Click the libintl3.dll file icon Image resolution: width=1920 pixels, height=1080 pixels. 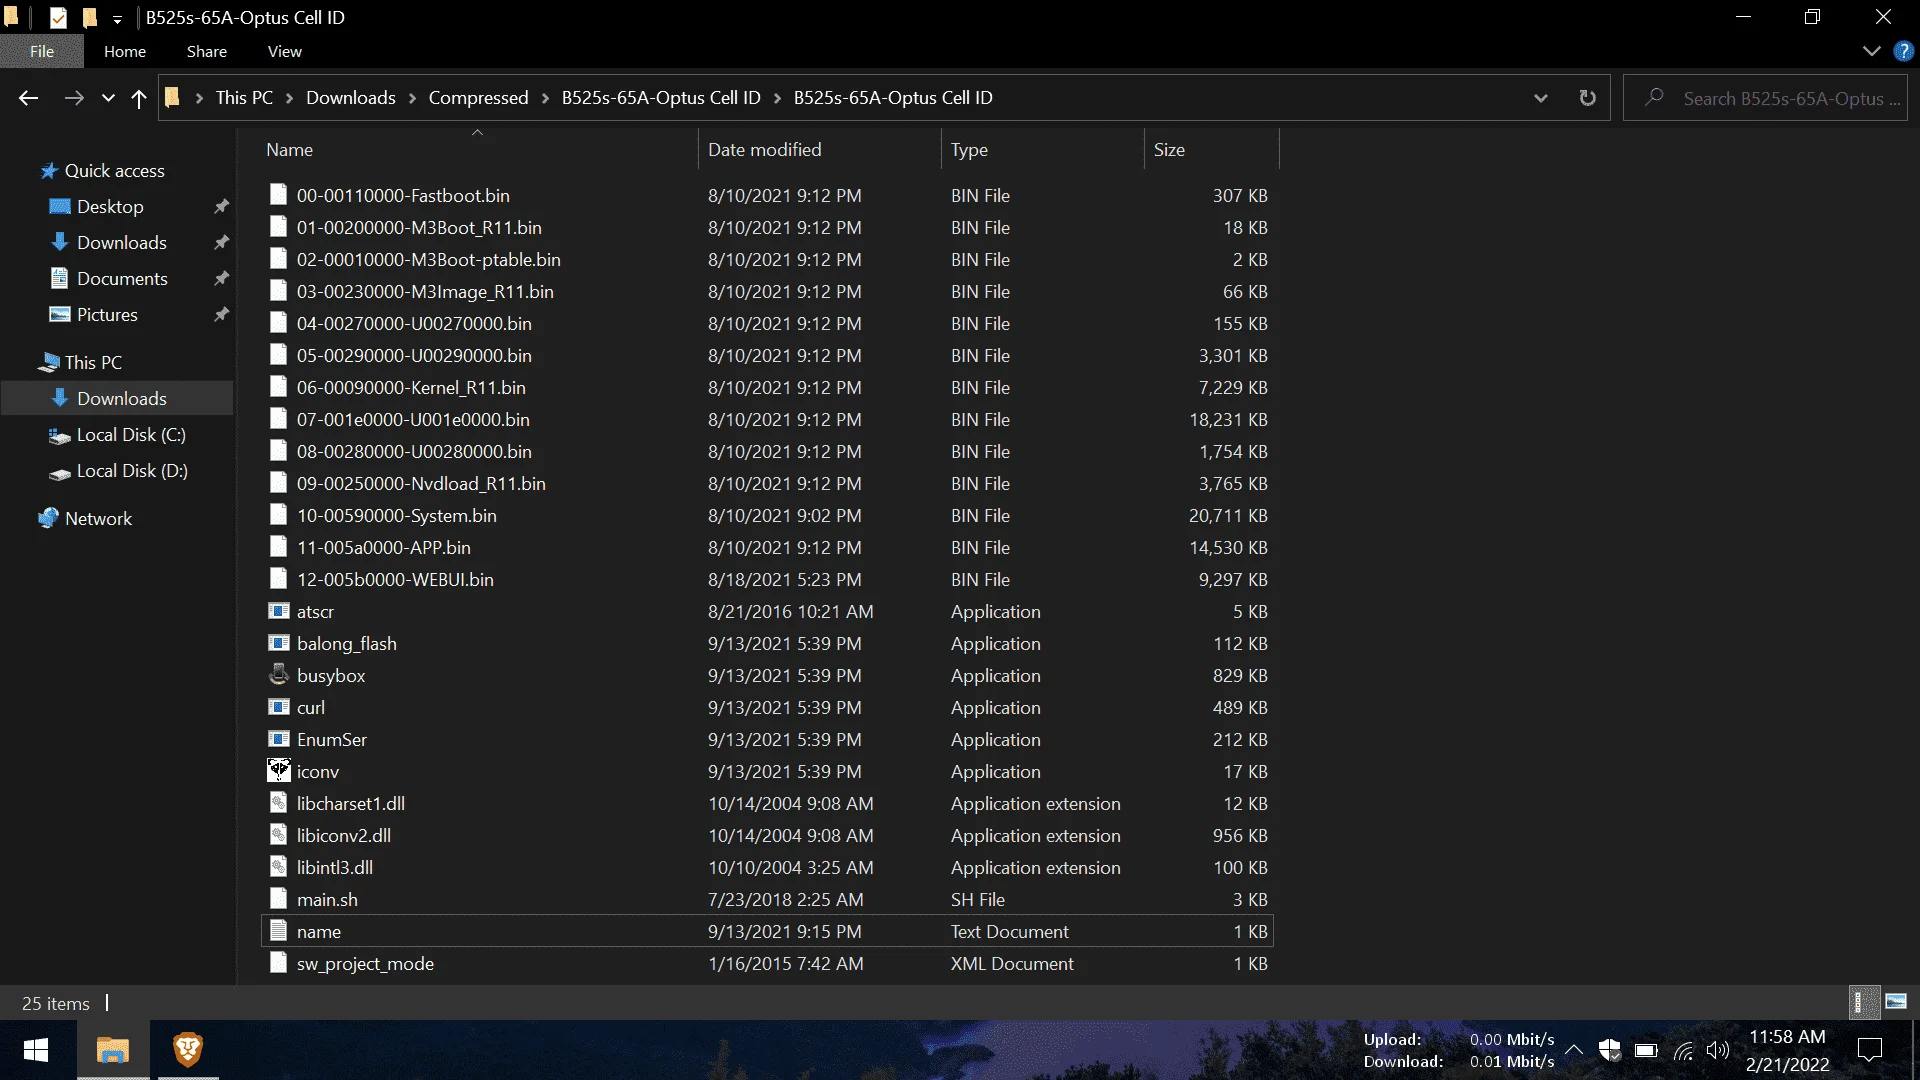point(279,867)
